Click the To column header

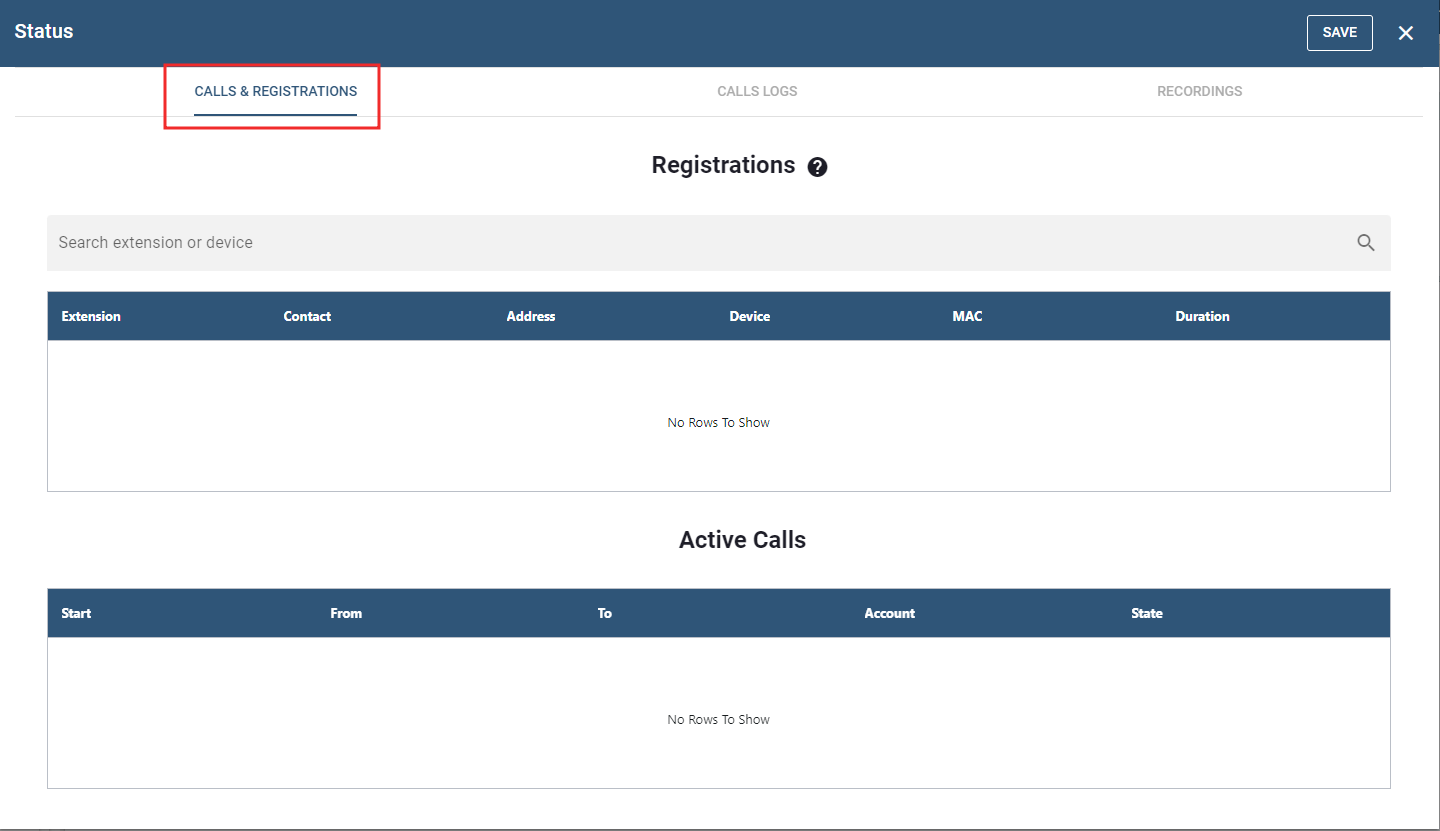pos(604,613)
